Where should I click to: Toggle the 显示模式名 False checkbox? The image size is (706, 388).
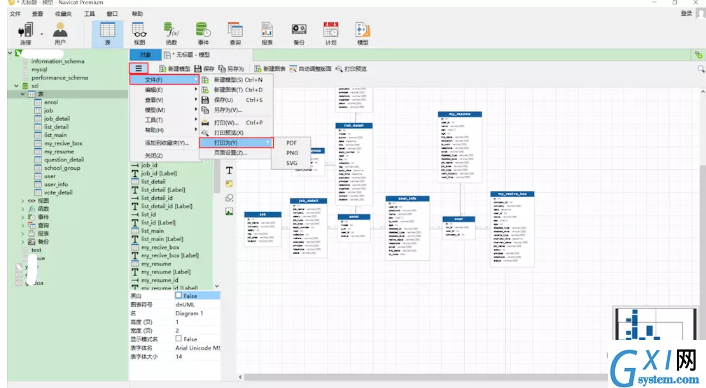pos(179,338)
